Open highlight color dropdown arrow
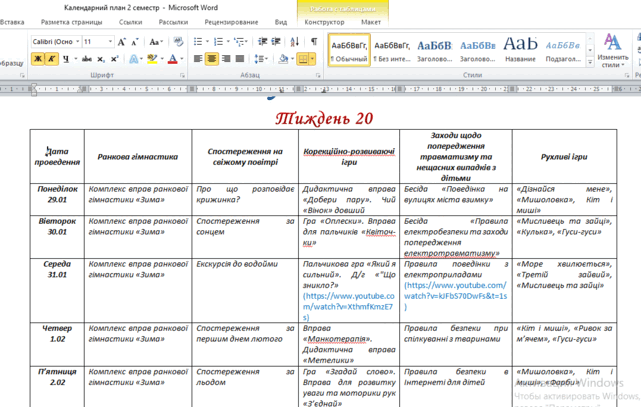 162,59
